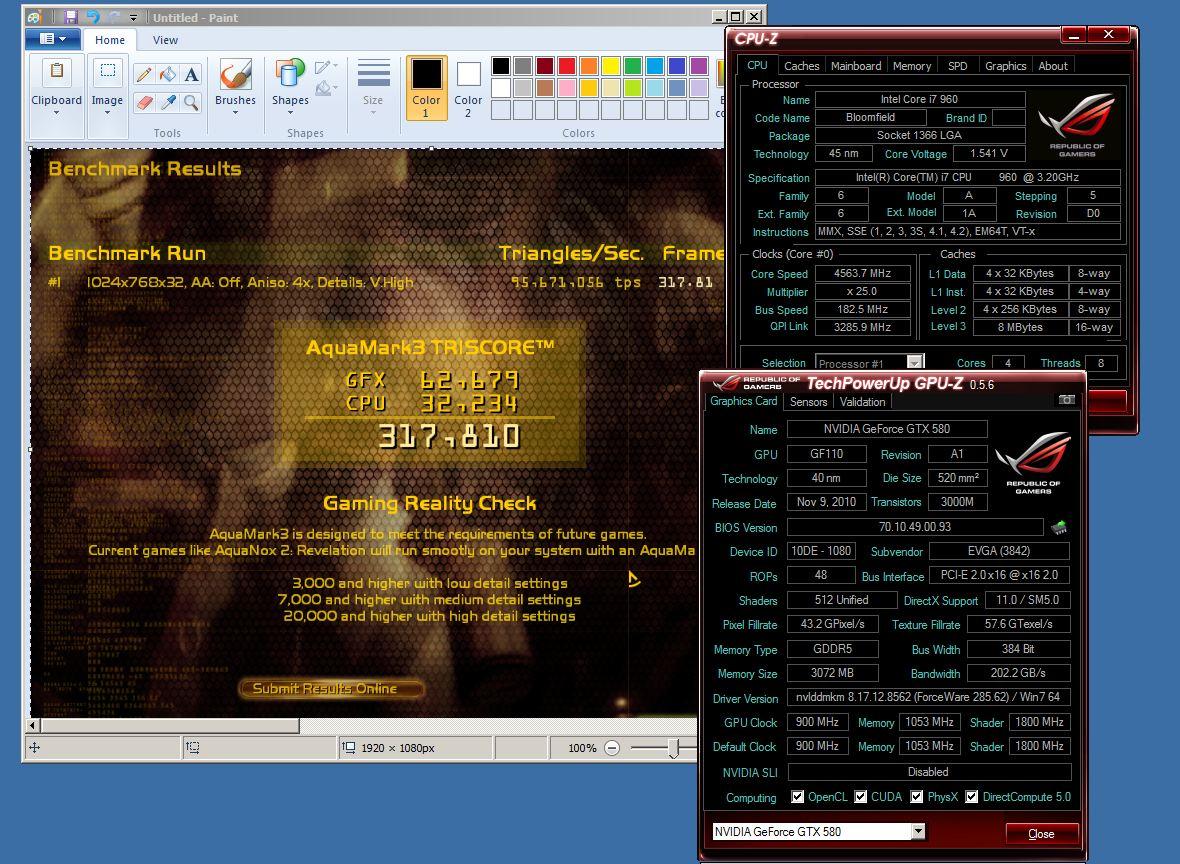Viewport: 1180px width, 864px height.
Task: Click the Image select icon
Action: coord(108,71)
